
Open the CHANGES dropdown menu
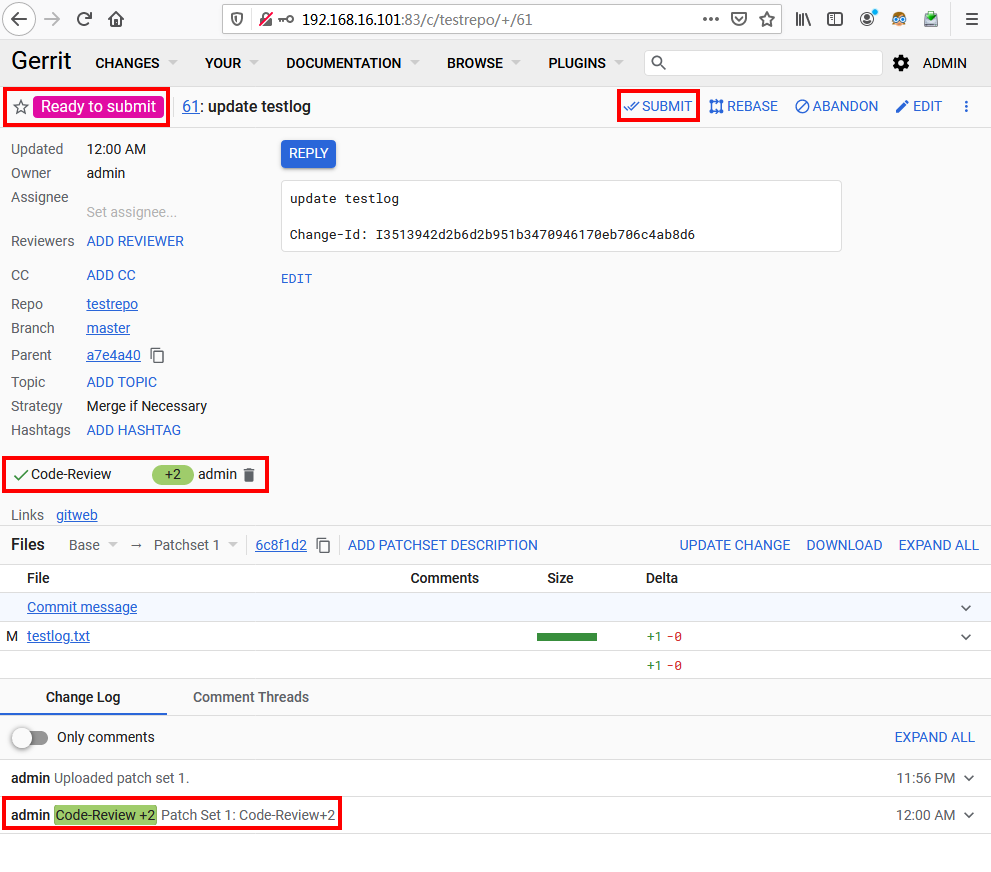(136, 63)
